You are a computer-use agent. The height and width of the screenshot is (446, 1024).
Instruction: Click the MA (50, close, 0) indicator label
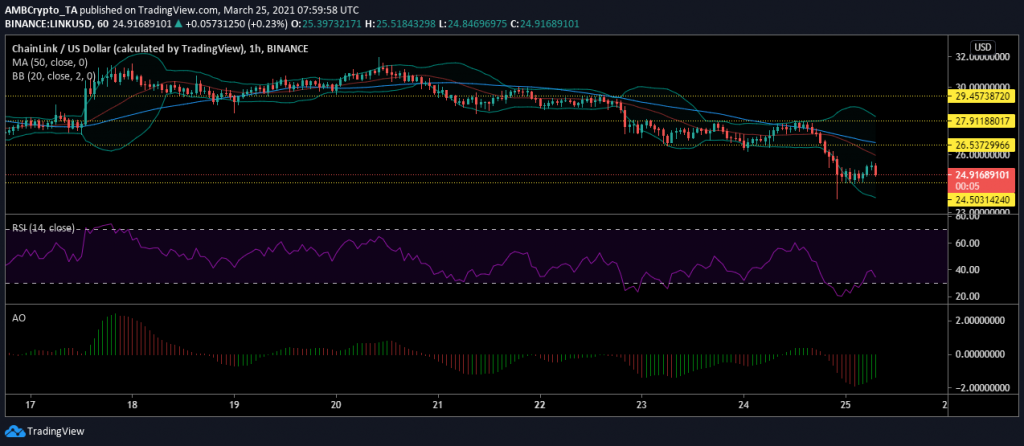pos(48,63)
